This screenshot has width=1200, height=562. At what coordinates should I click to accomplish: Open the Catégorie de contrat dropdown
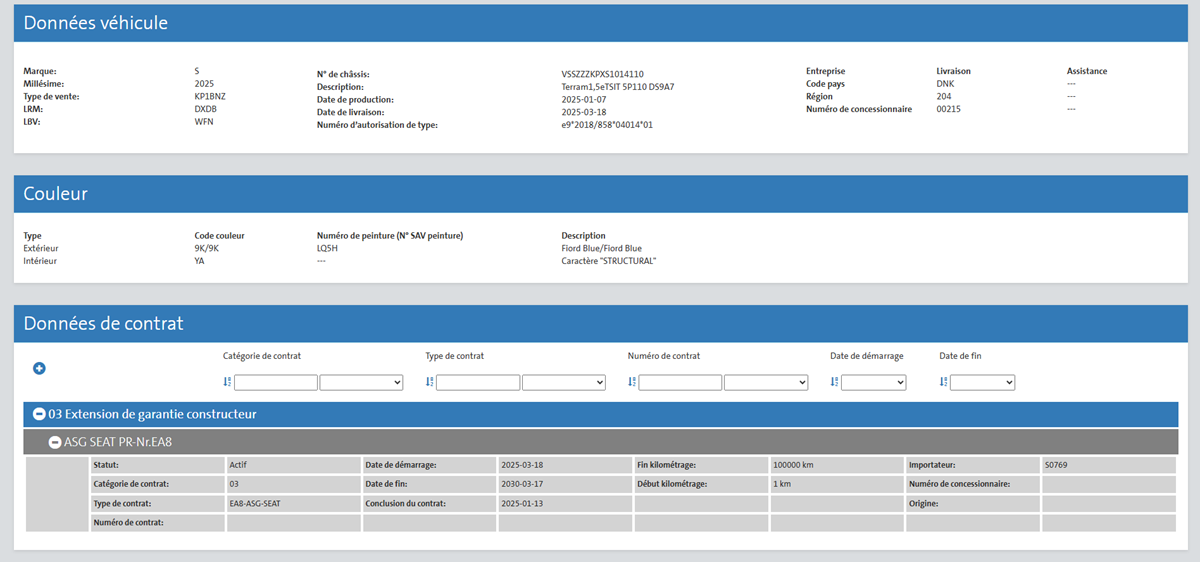tap(361, 382)
